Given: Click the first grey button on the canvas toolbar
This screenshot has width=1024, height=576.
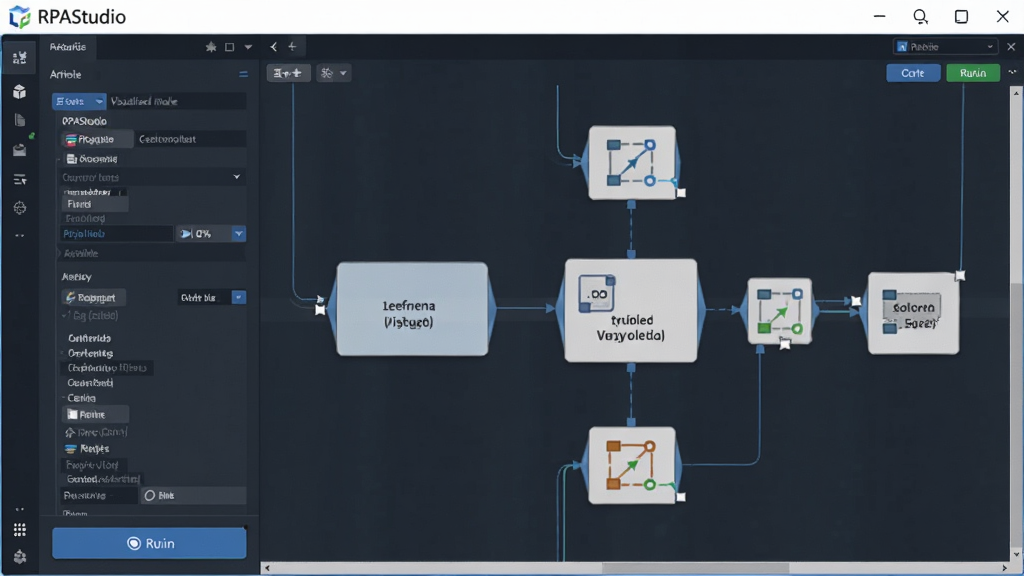Looking at the screenshot, I should click(x=288, y=73).
